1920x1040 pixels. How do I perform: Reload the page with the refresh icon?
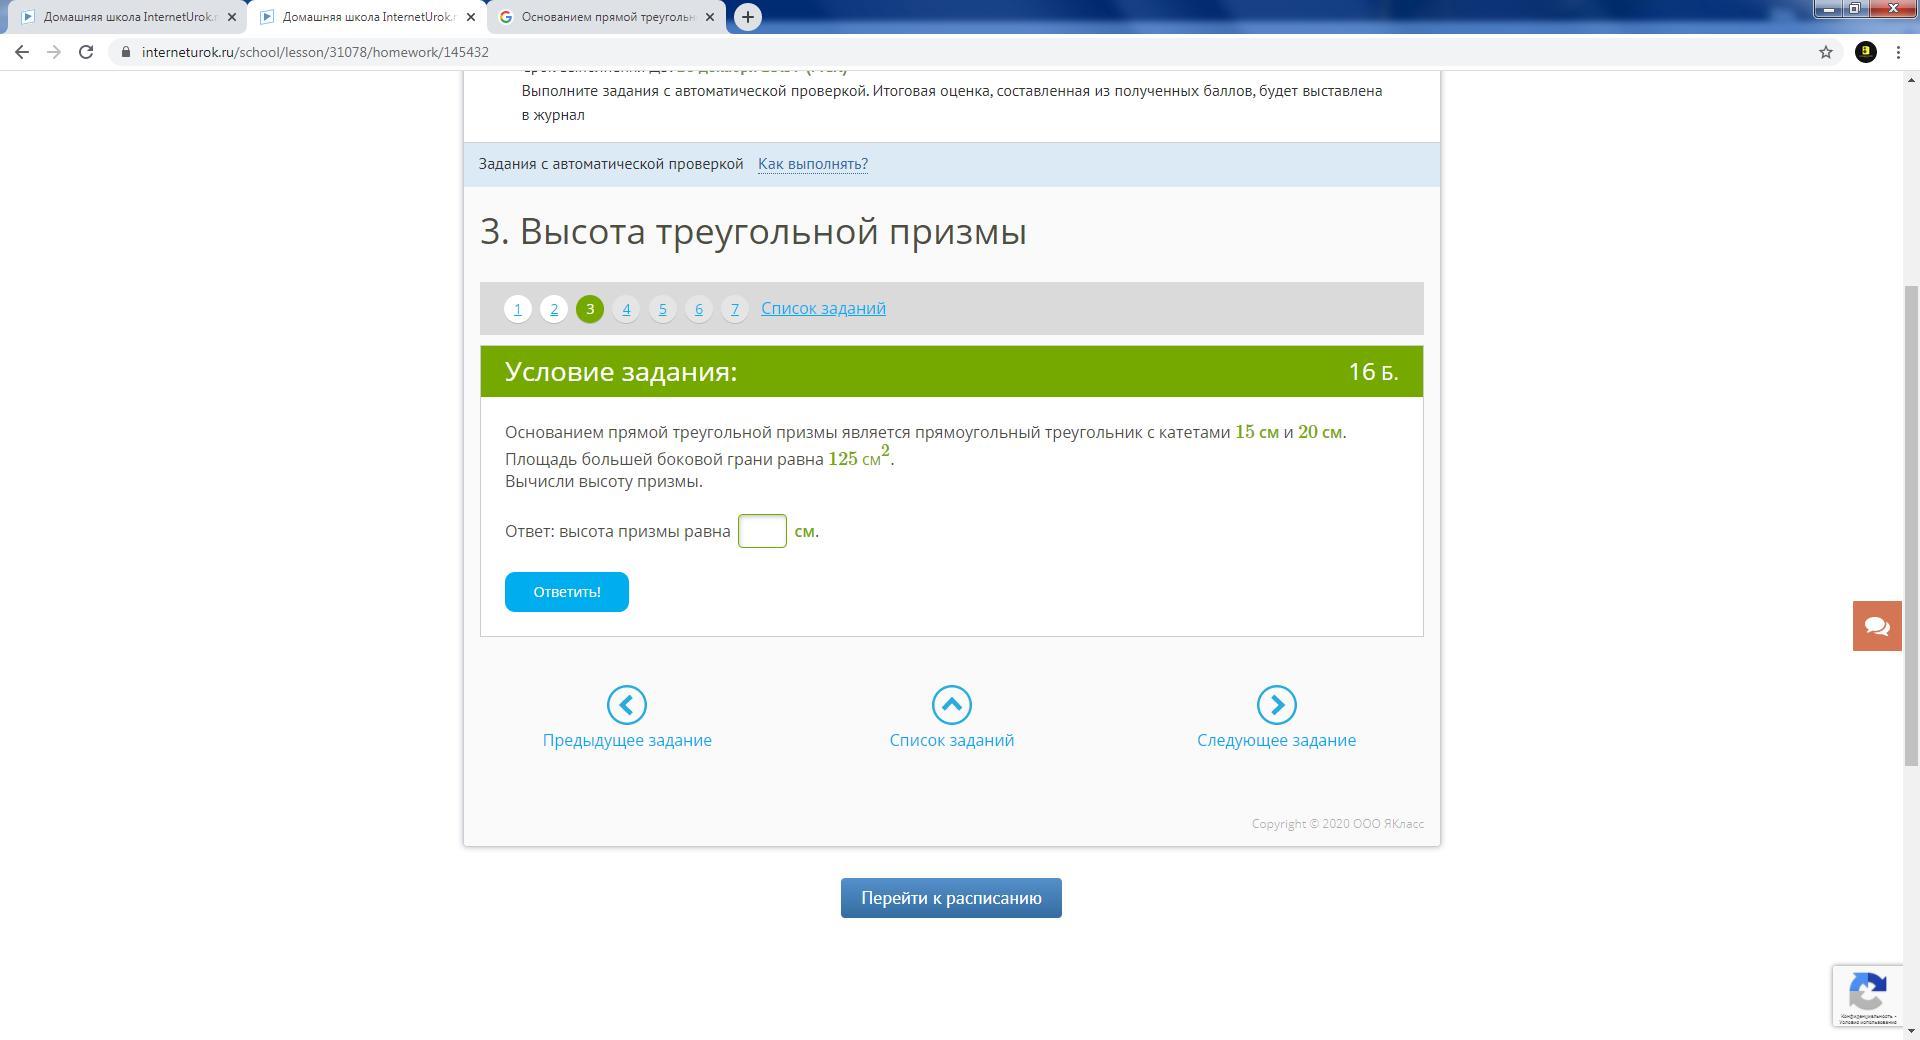pyautogui.click(x=86, y=52)
